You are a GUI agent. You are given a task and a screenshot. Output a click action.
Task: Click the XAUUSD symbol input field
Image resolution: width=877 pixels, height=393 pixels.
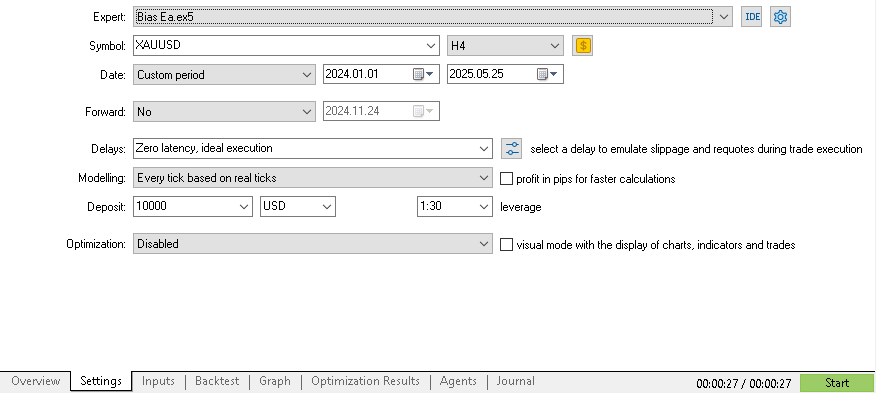point(279,46)
